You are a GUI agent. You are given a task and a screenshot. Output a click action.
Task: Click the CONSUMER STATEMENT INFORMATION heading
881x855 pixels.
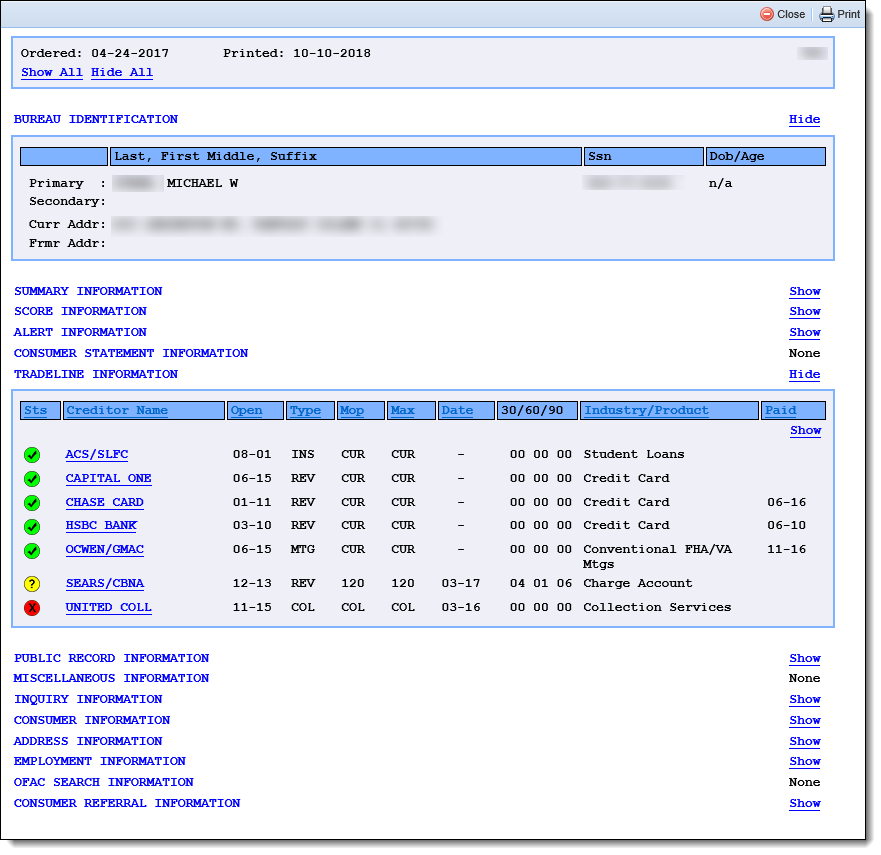tap(131, 353)
